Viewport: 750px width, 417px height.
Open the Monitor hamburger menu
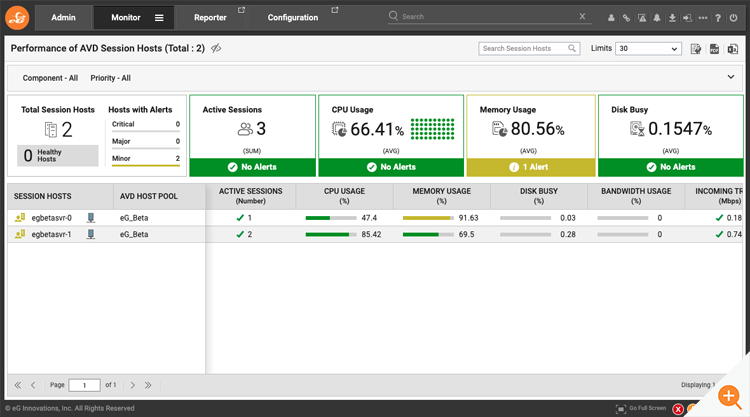(159, 18)
